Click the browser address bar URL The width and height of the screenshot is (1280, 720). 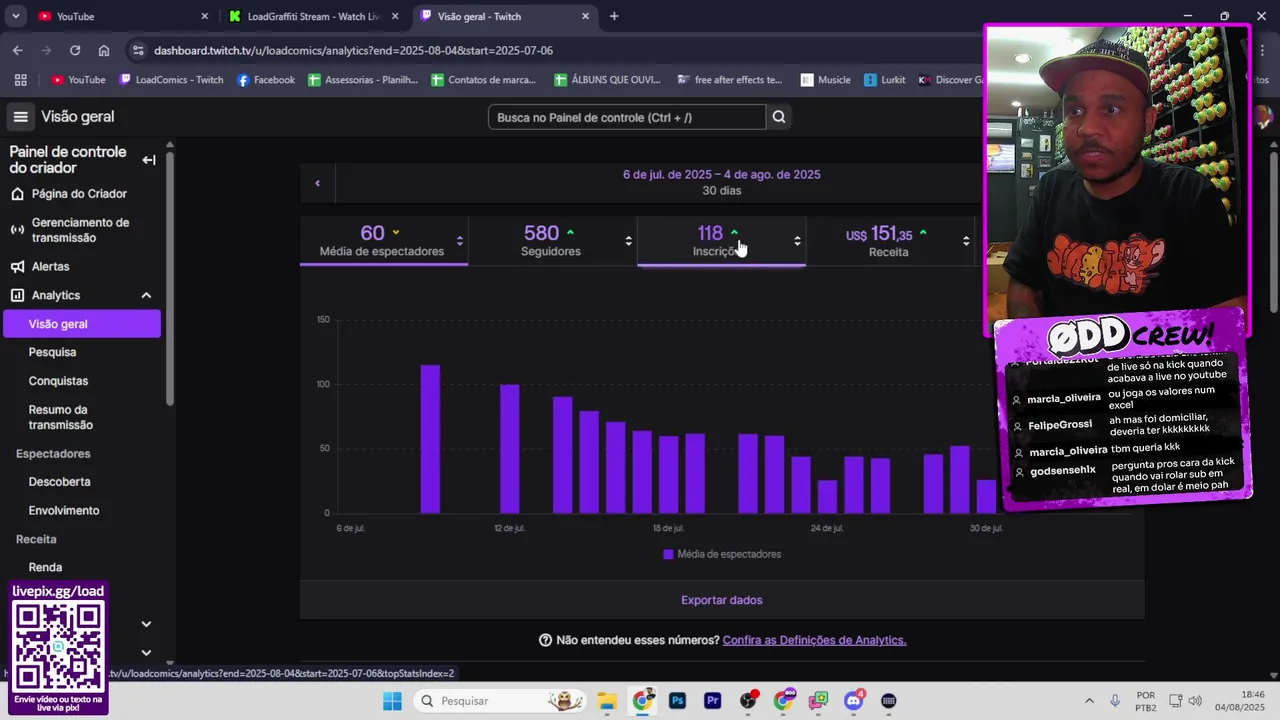click(353, 50)
